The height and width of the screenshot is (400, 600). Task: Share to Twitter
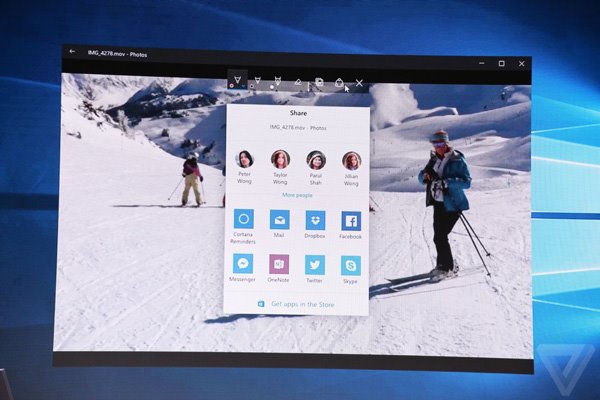click(x=315, y=269)
